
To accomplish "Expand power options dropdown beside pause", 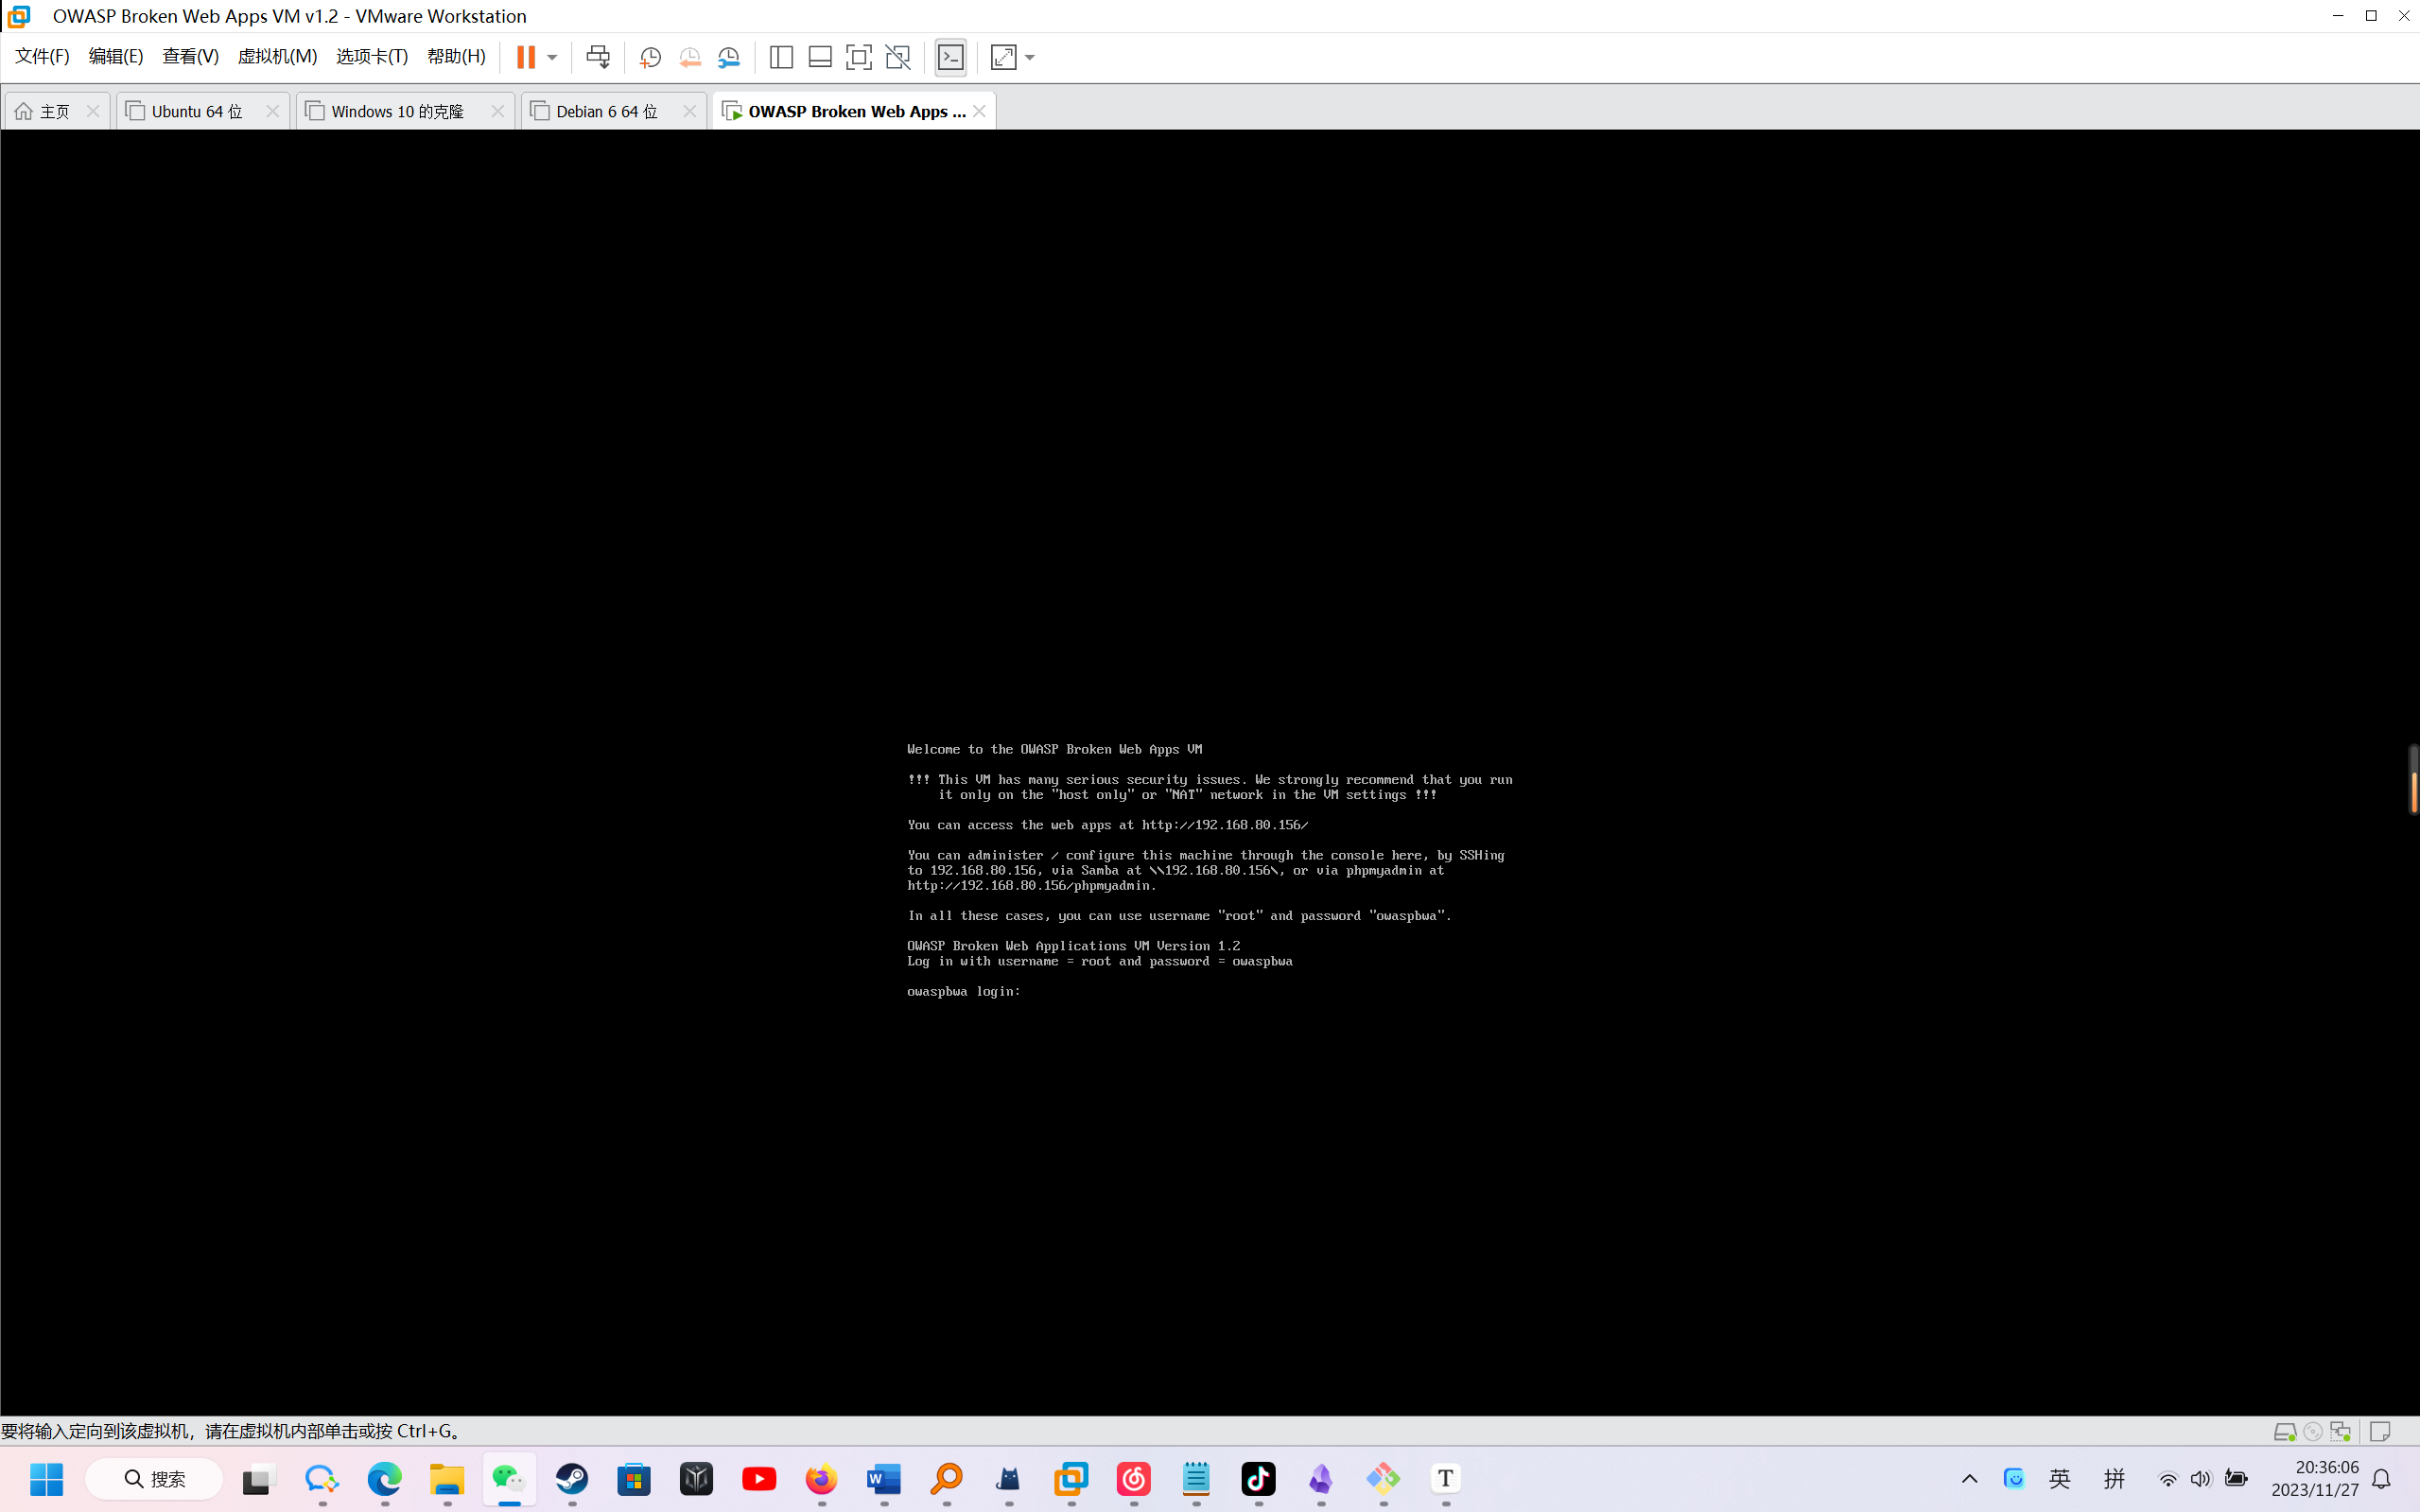I will coord(552,57).
